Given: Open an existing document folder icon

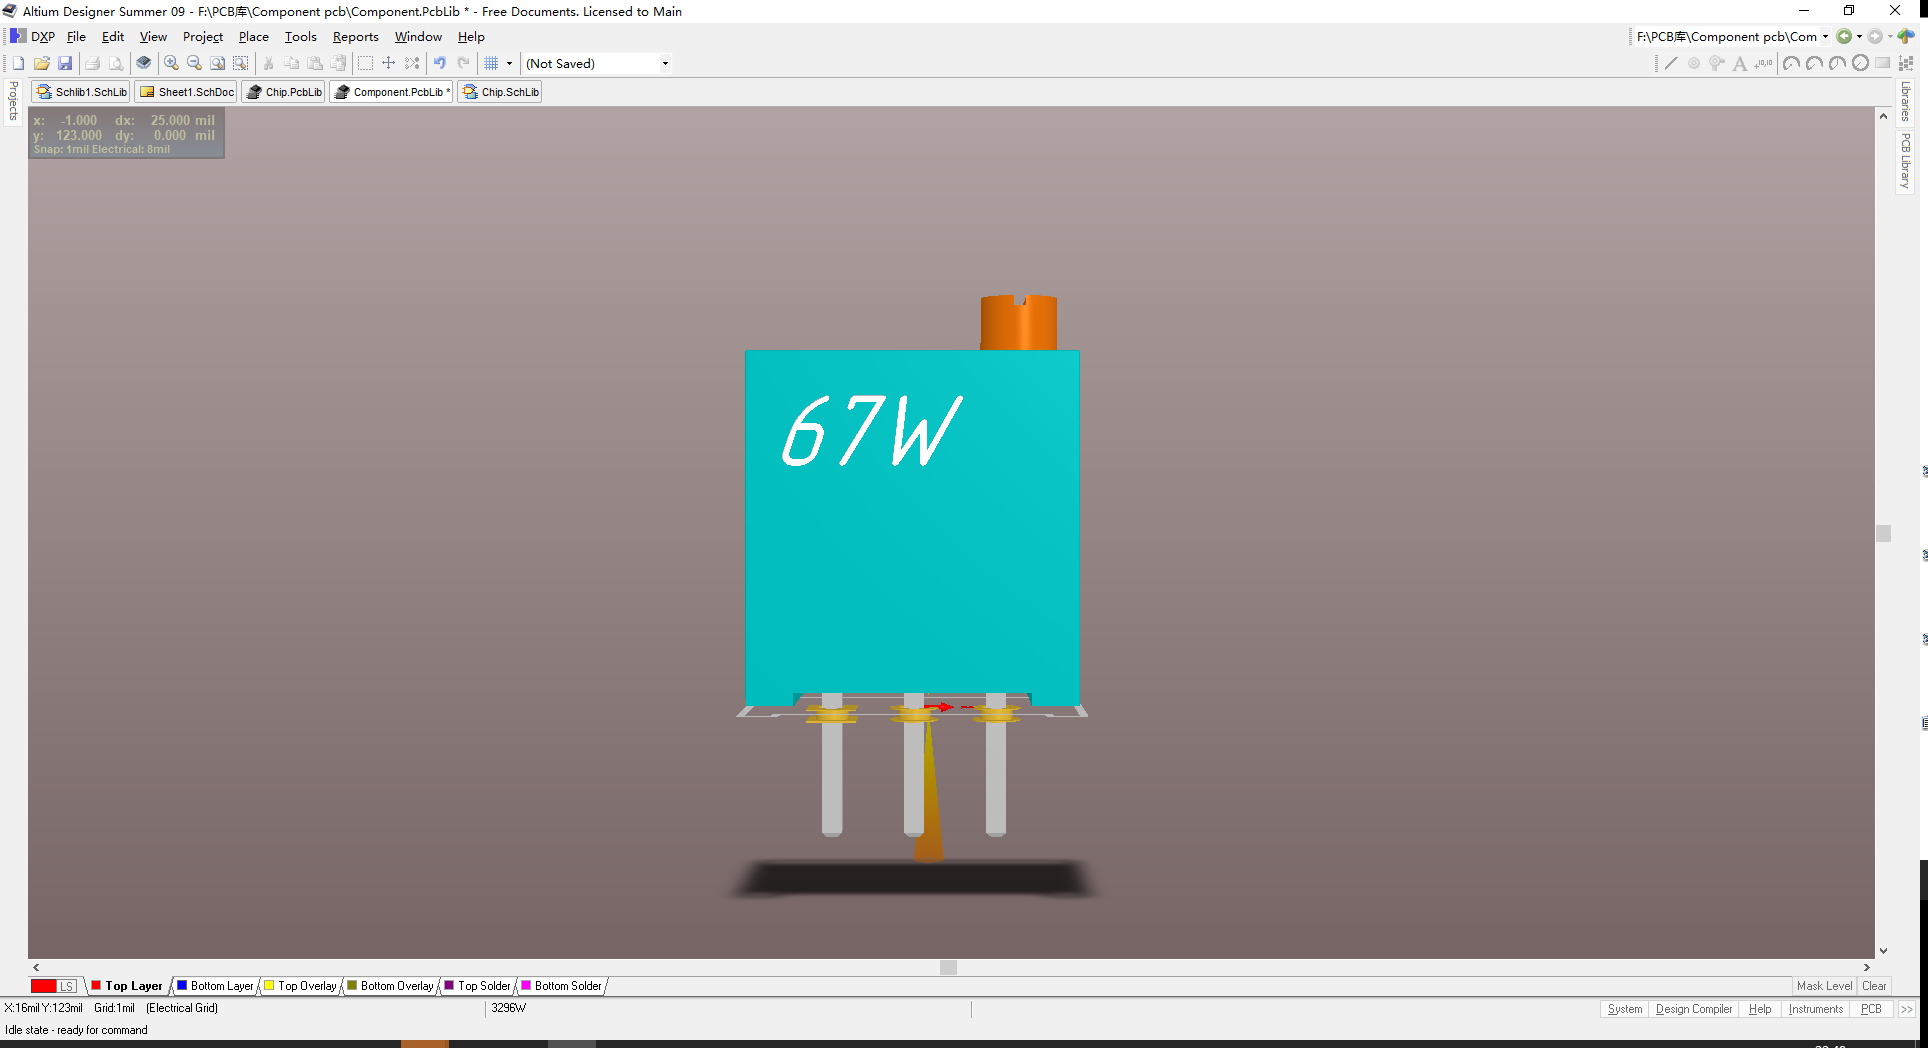Looking at the screenshot, I should pos(42,63).
